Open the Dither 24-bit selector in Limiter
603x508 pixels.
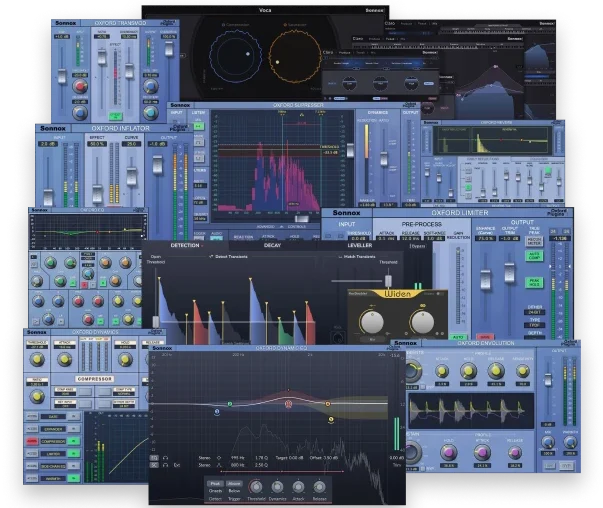[534, 312]
